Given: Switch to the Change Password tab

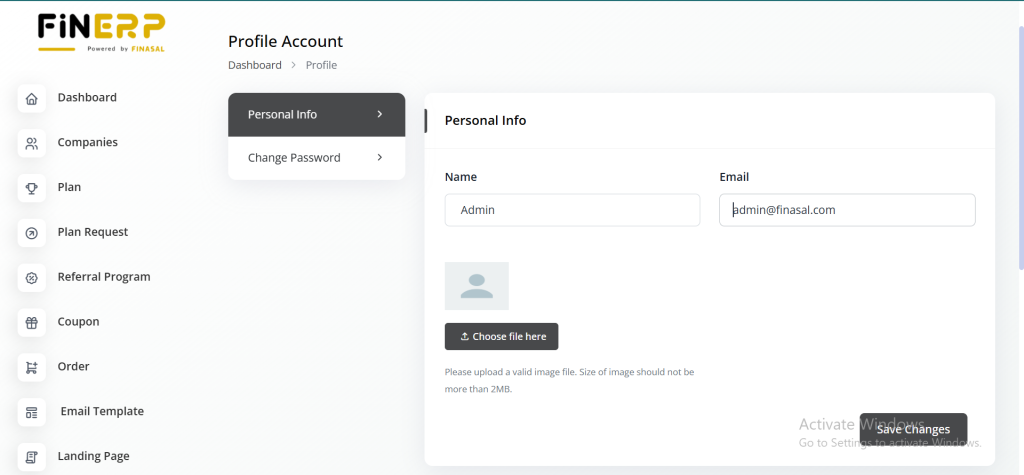Looking at the screenshot, I should (295, 158).
